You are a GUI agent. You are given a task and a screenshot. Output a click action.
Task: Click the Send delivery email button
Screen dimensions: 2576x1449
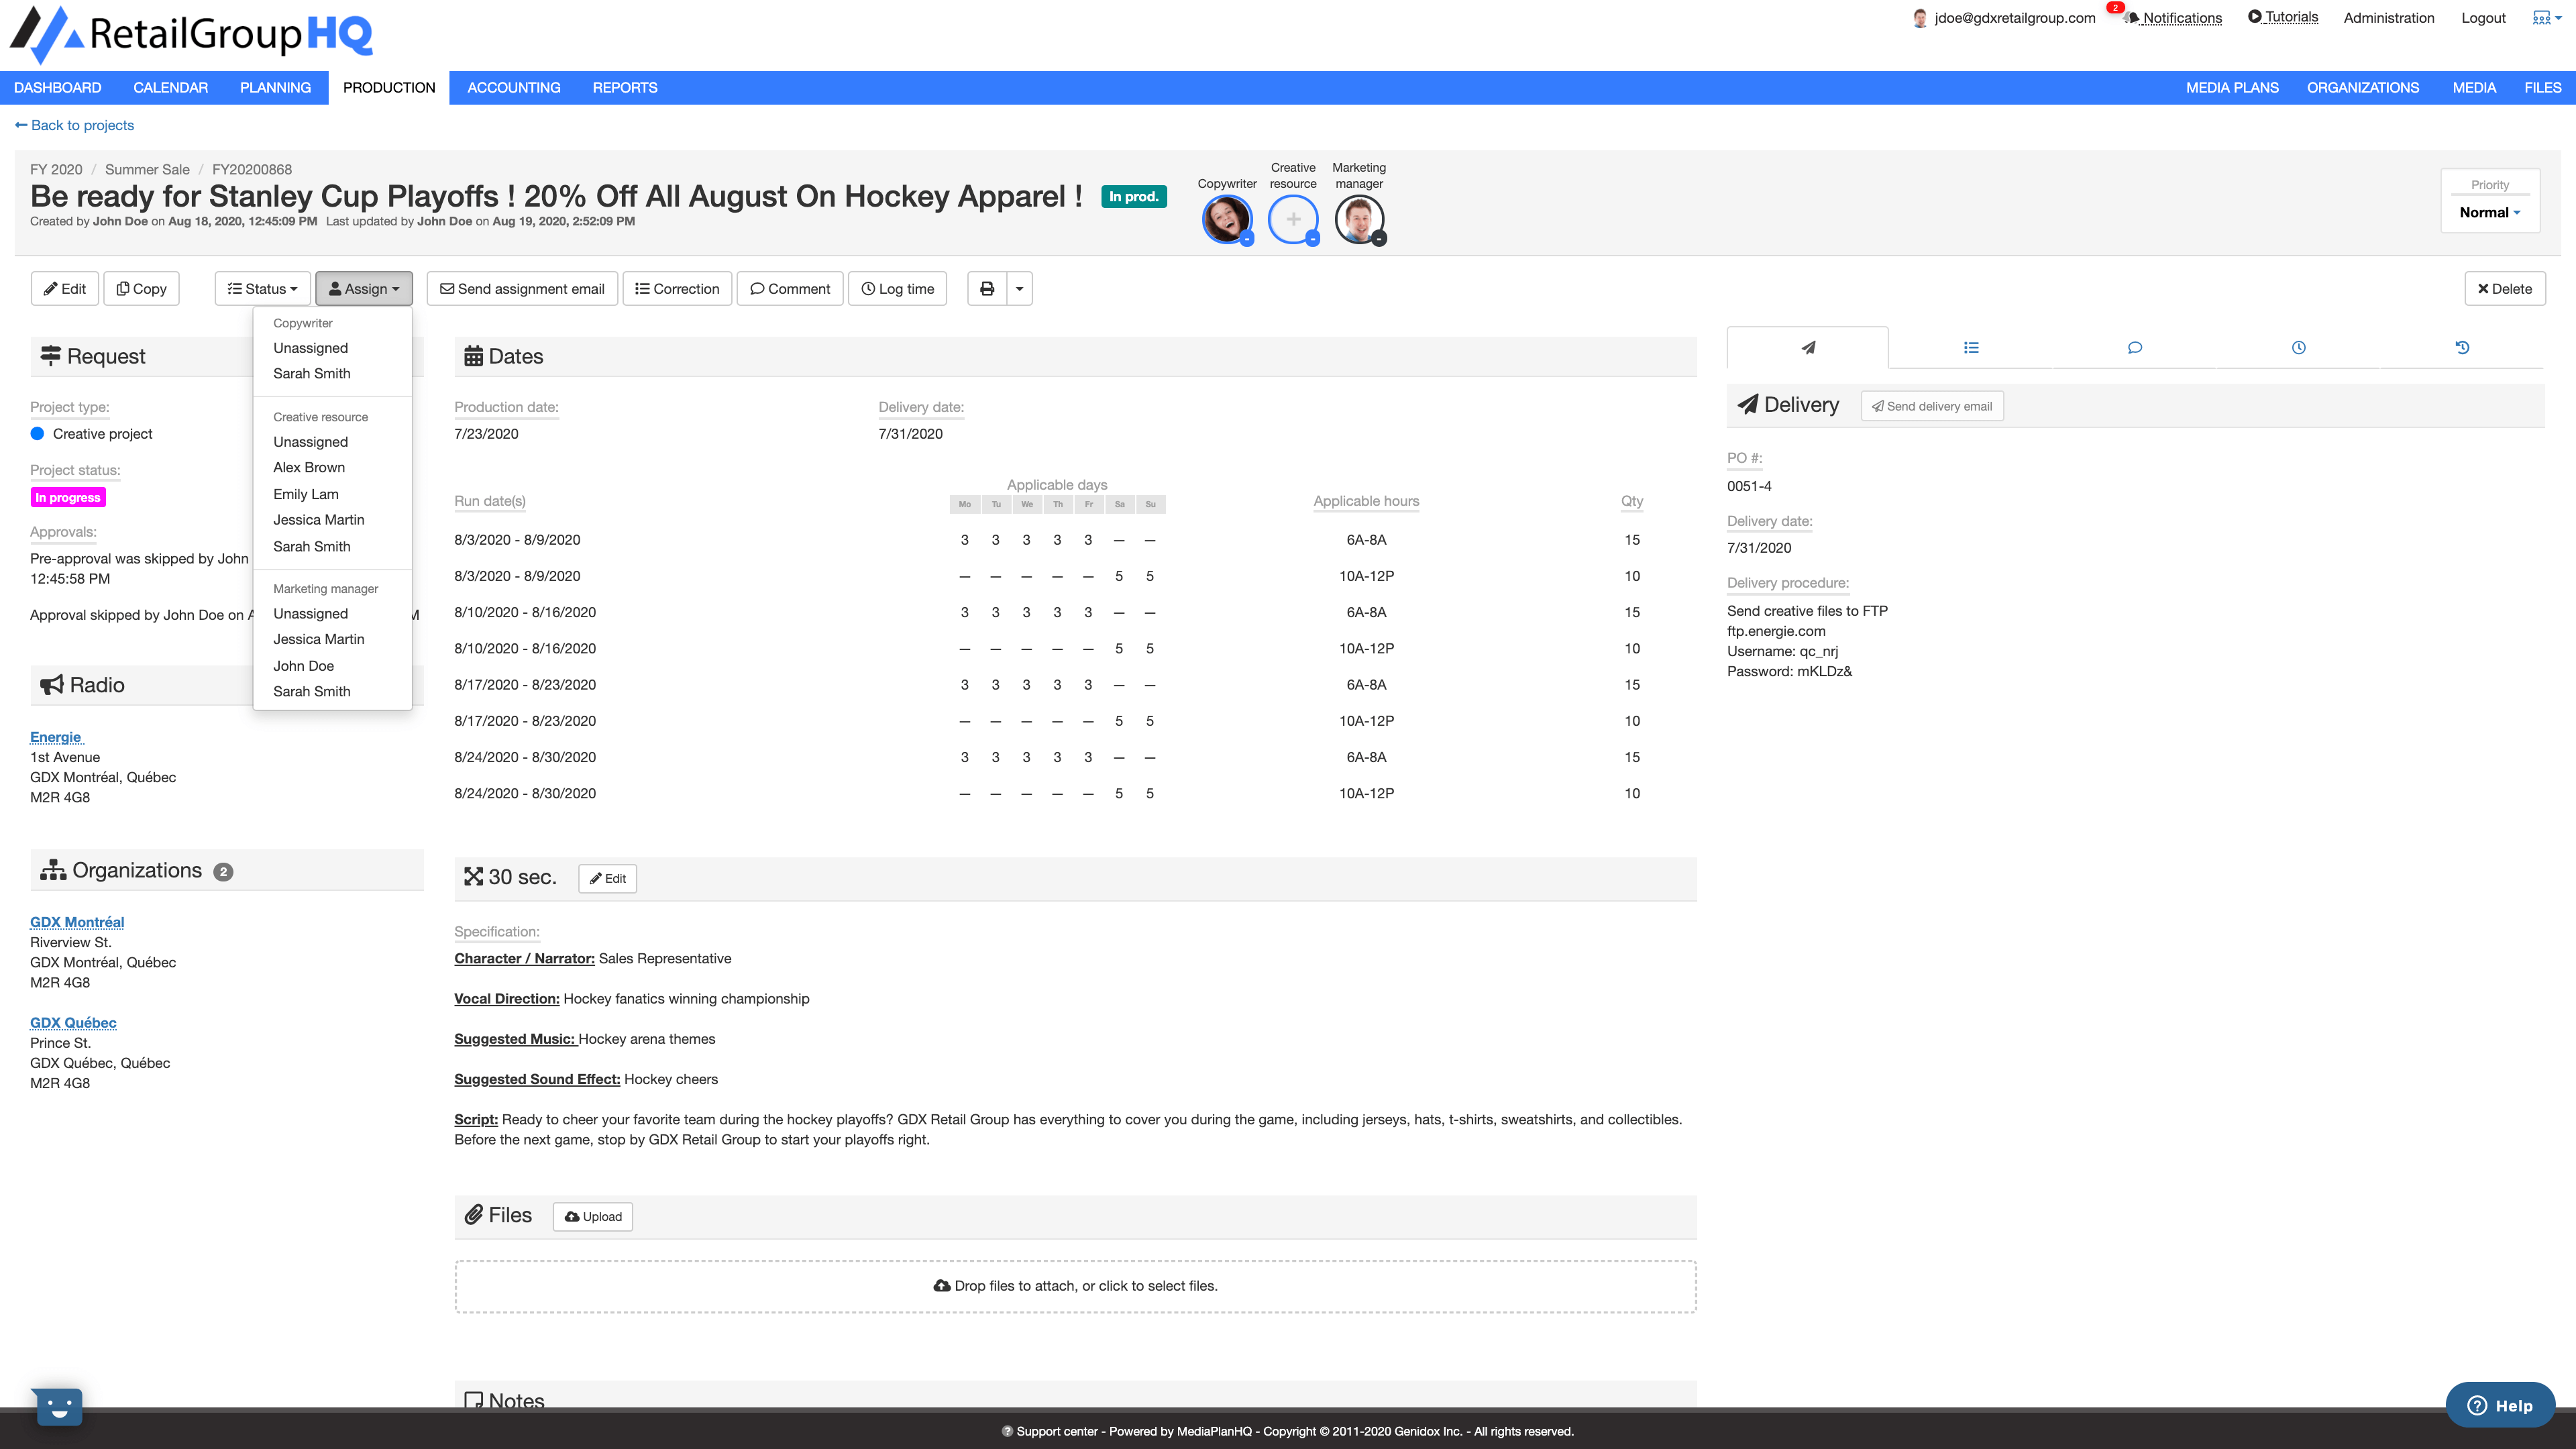pos(1931,406)
